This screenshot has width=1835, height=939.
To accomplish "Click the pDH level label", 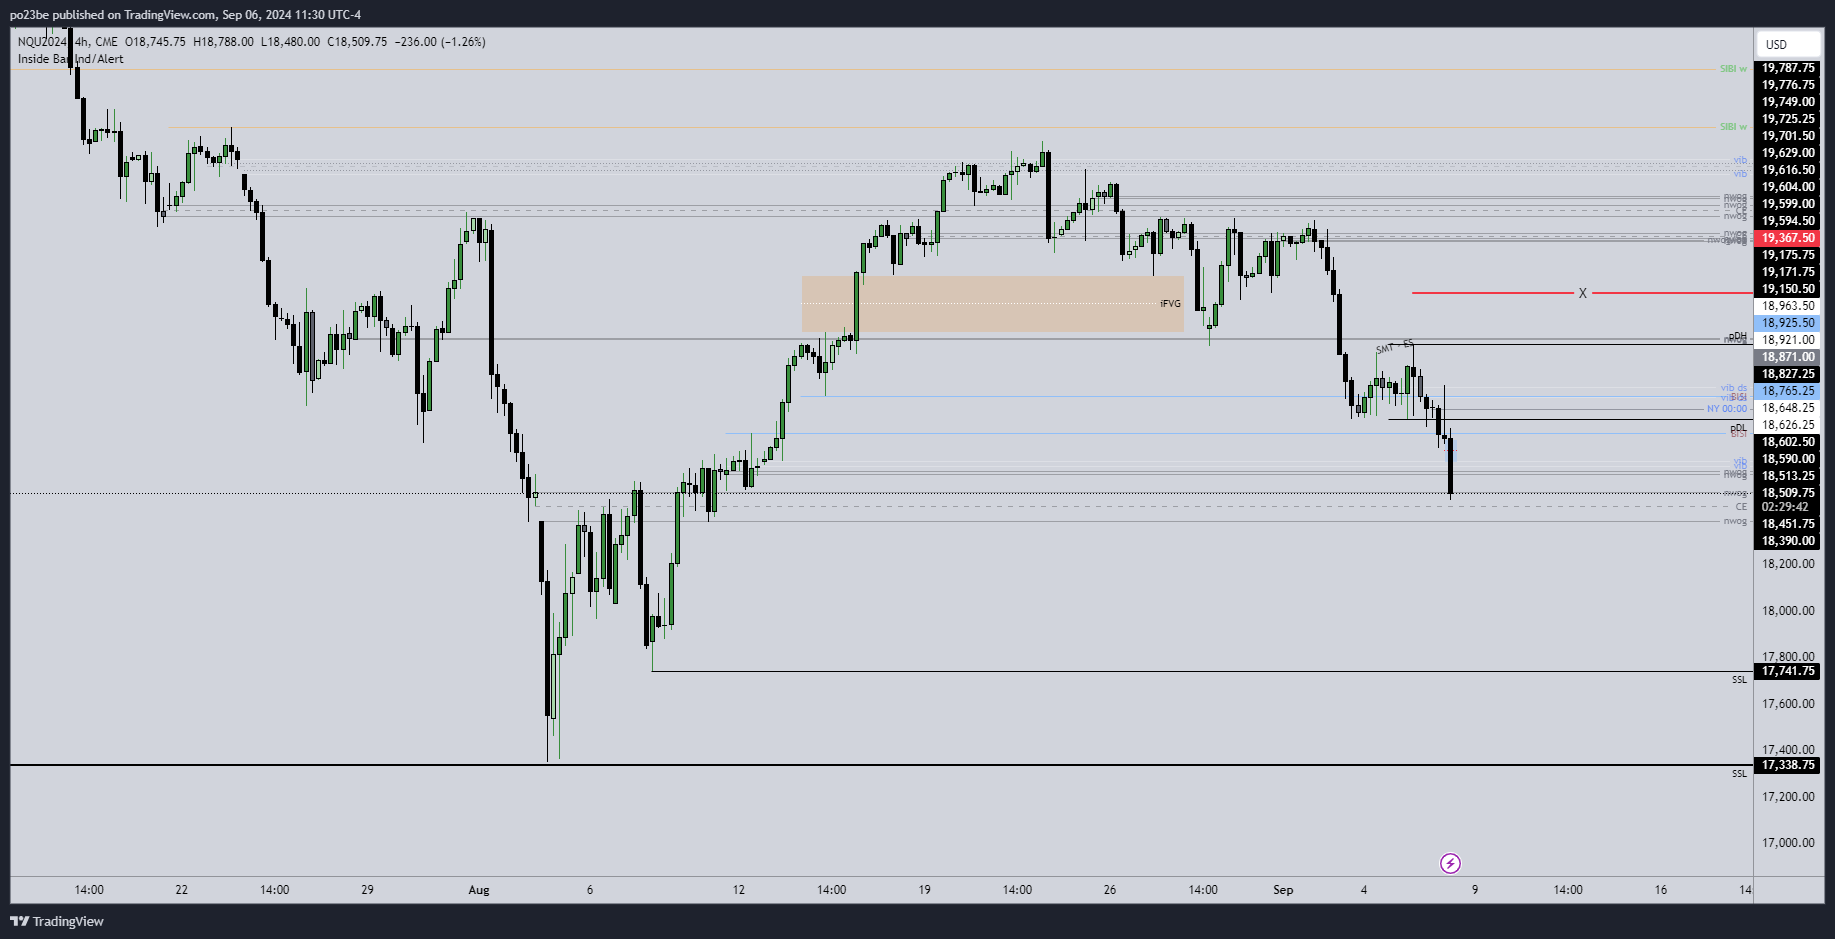I will point(1738,336).
